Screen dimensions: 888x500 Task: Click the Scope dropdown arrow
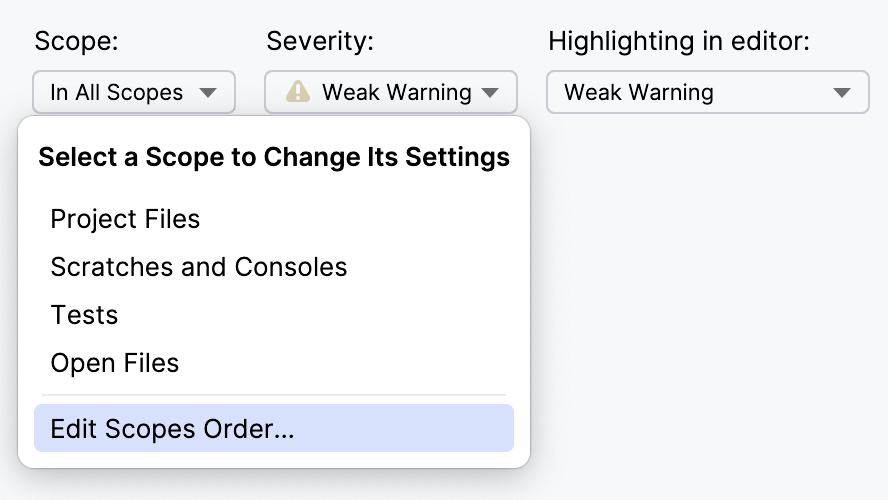[x=208, y=93]
